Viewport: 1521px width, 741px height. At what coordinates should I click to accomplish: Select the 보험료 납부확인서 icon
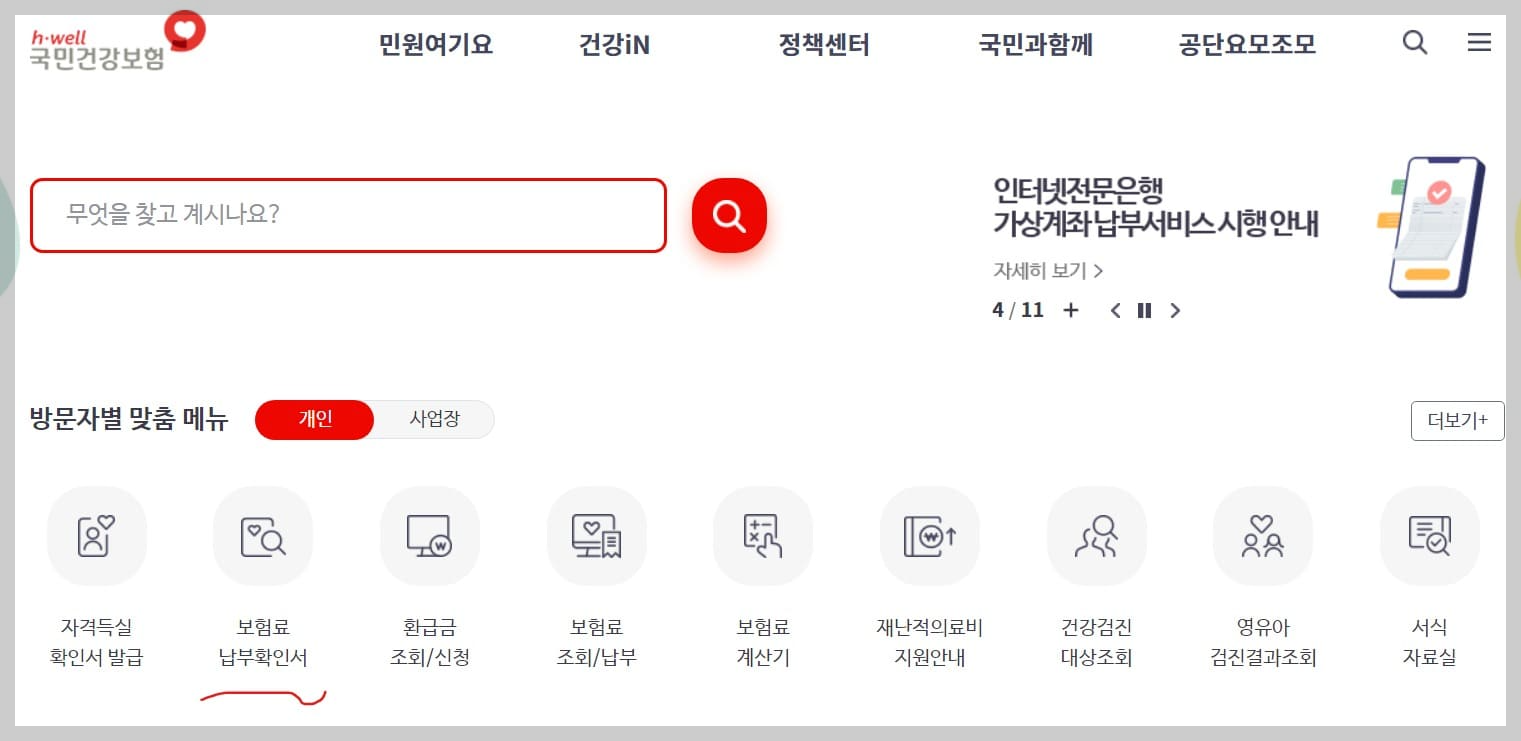[x=263, y=536]
